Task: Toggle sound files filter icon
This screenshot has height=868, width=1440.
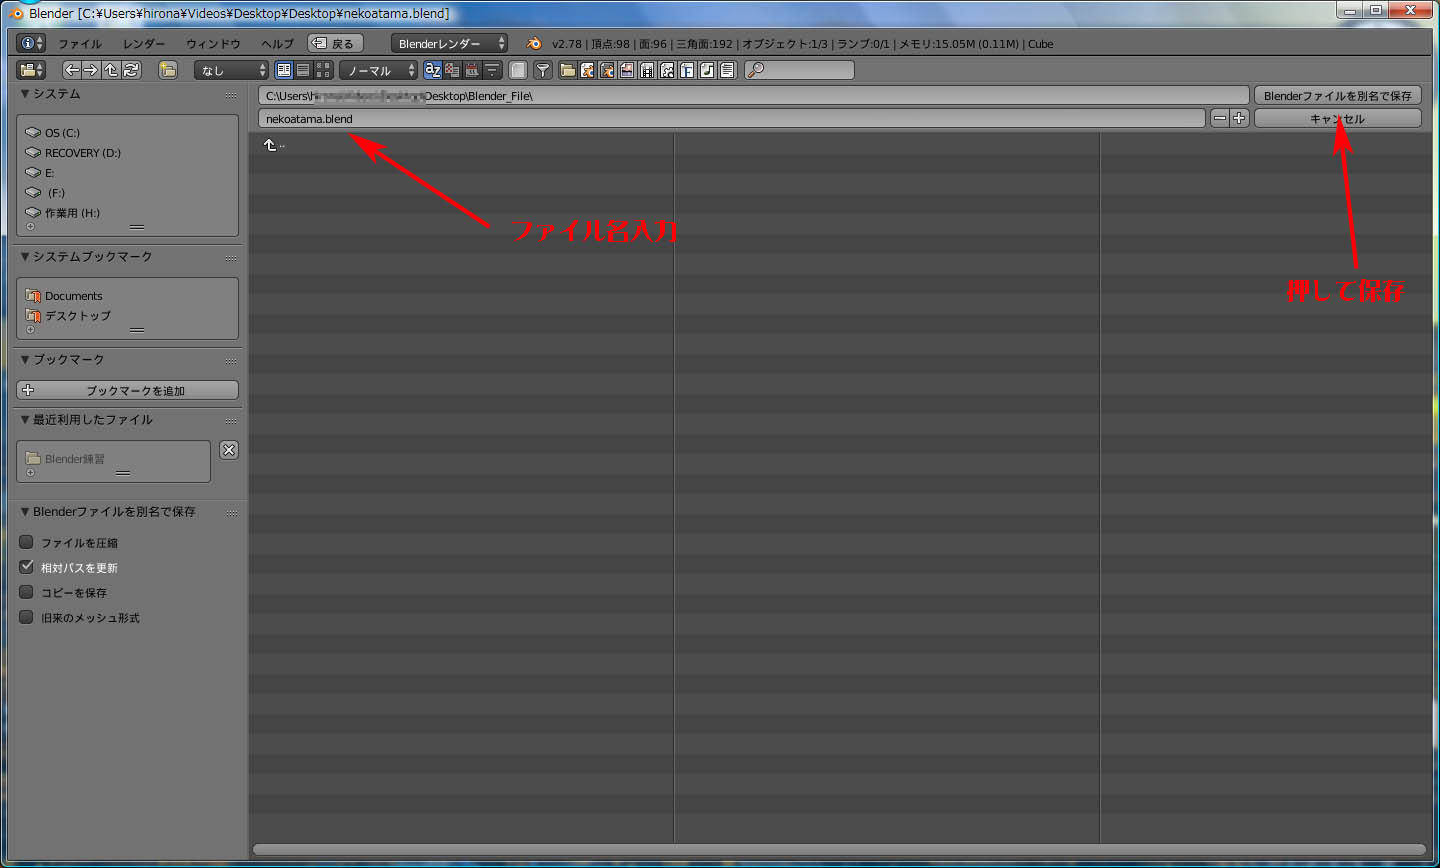Action: [707, 70]
